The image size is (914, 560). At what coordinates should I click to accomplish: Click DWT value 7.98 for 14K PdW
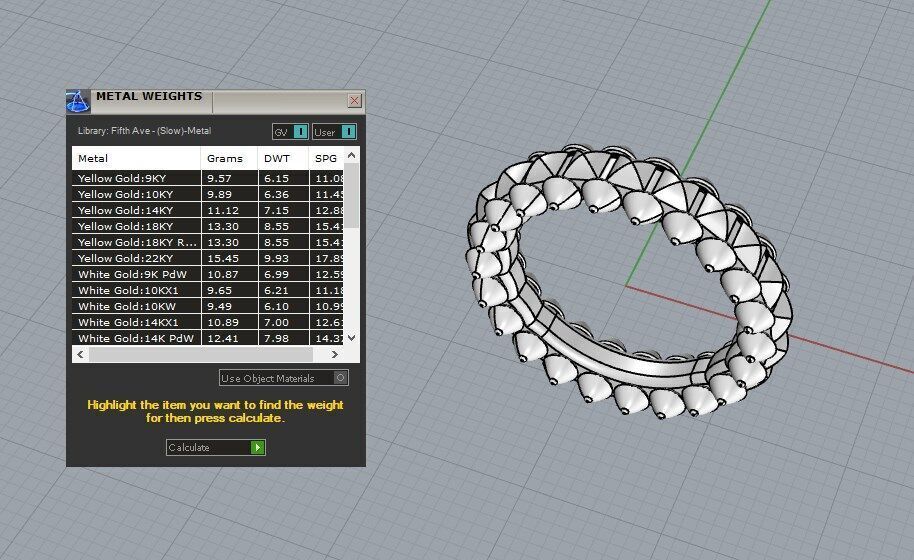point(276,338)
